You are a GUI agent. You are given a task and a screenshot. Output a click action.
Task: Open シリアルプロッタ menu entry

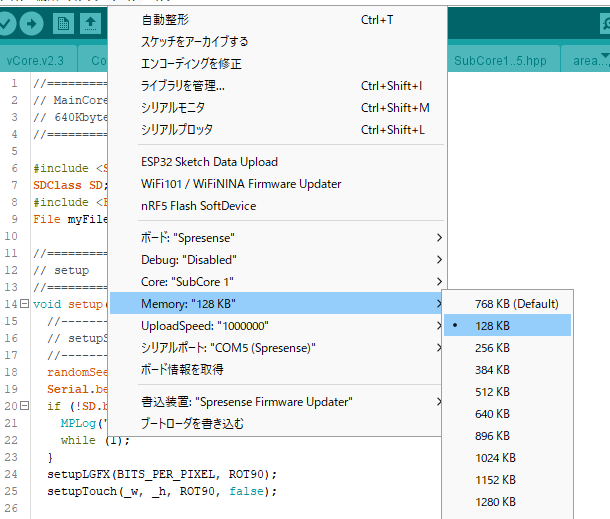(x=177, y=129)
